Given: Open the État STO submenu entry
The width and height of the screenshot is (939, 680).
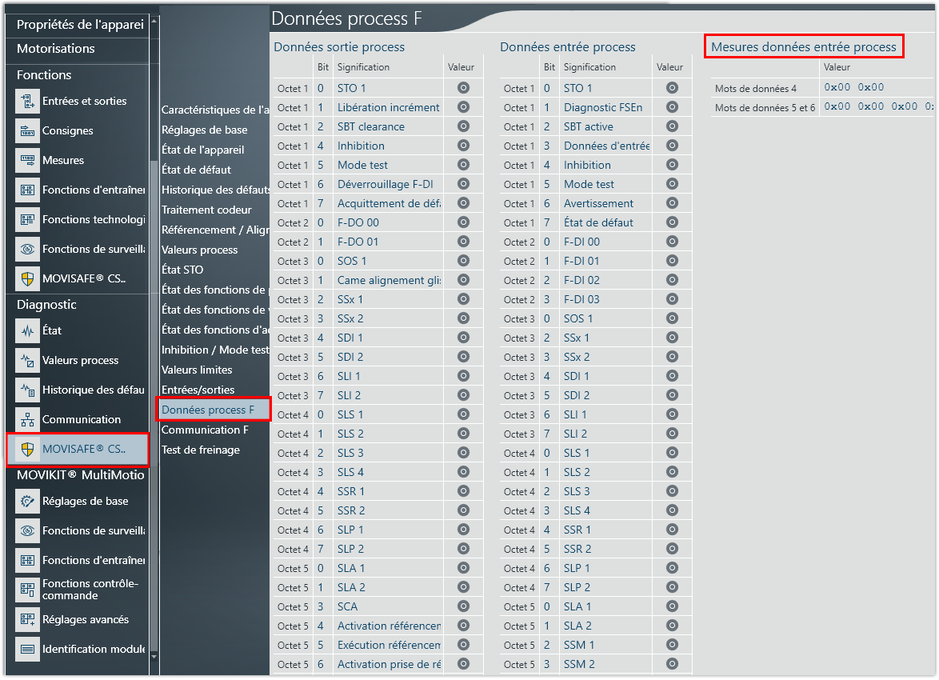Looking at the screenshot, I should [x=182, y=270].
